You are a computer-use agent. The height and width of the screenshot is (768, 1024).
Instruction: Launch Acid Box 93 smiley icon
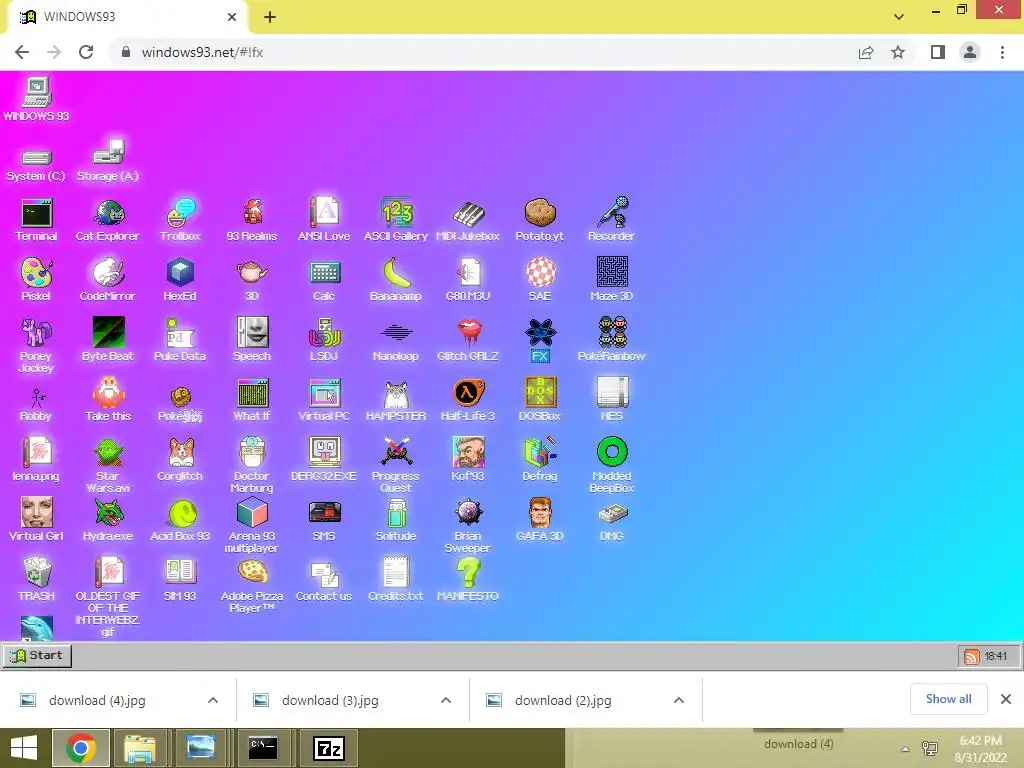180,520
